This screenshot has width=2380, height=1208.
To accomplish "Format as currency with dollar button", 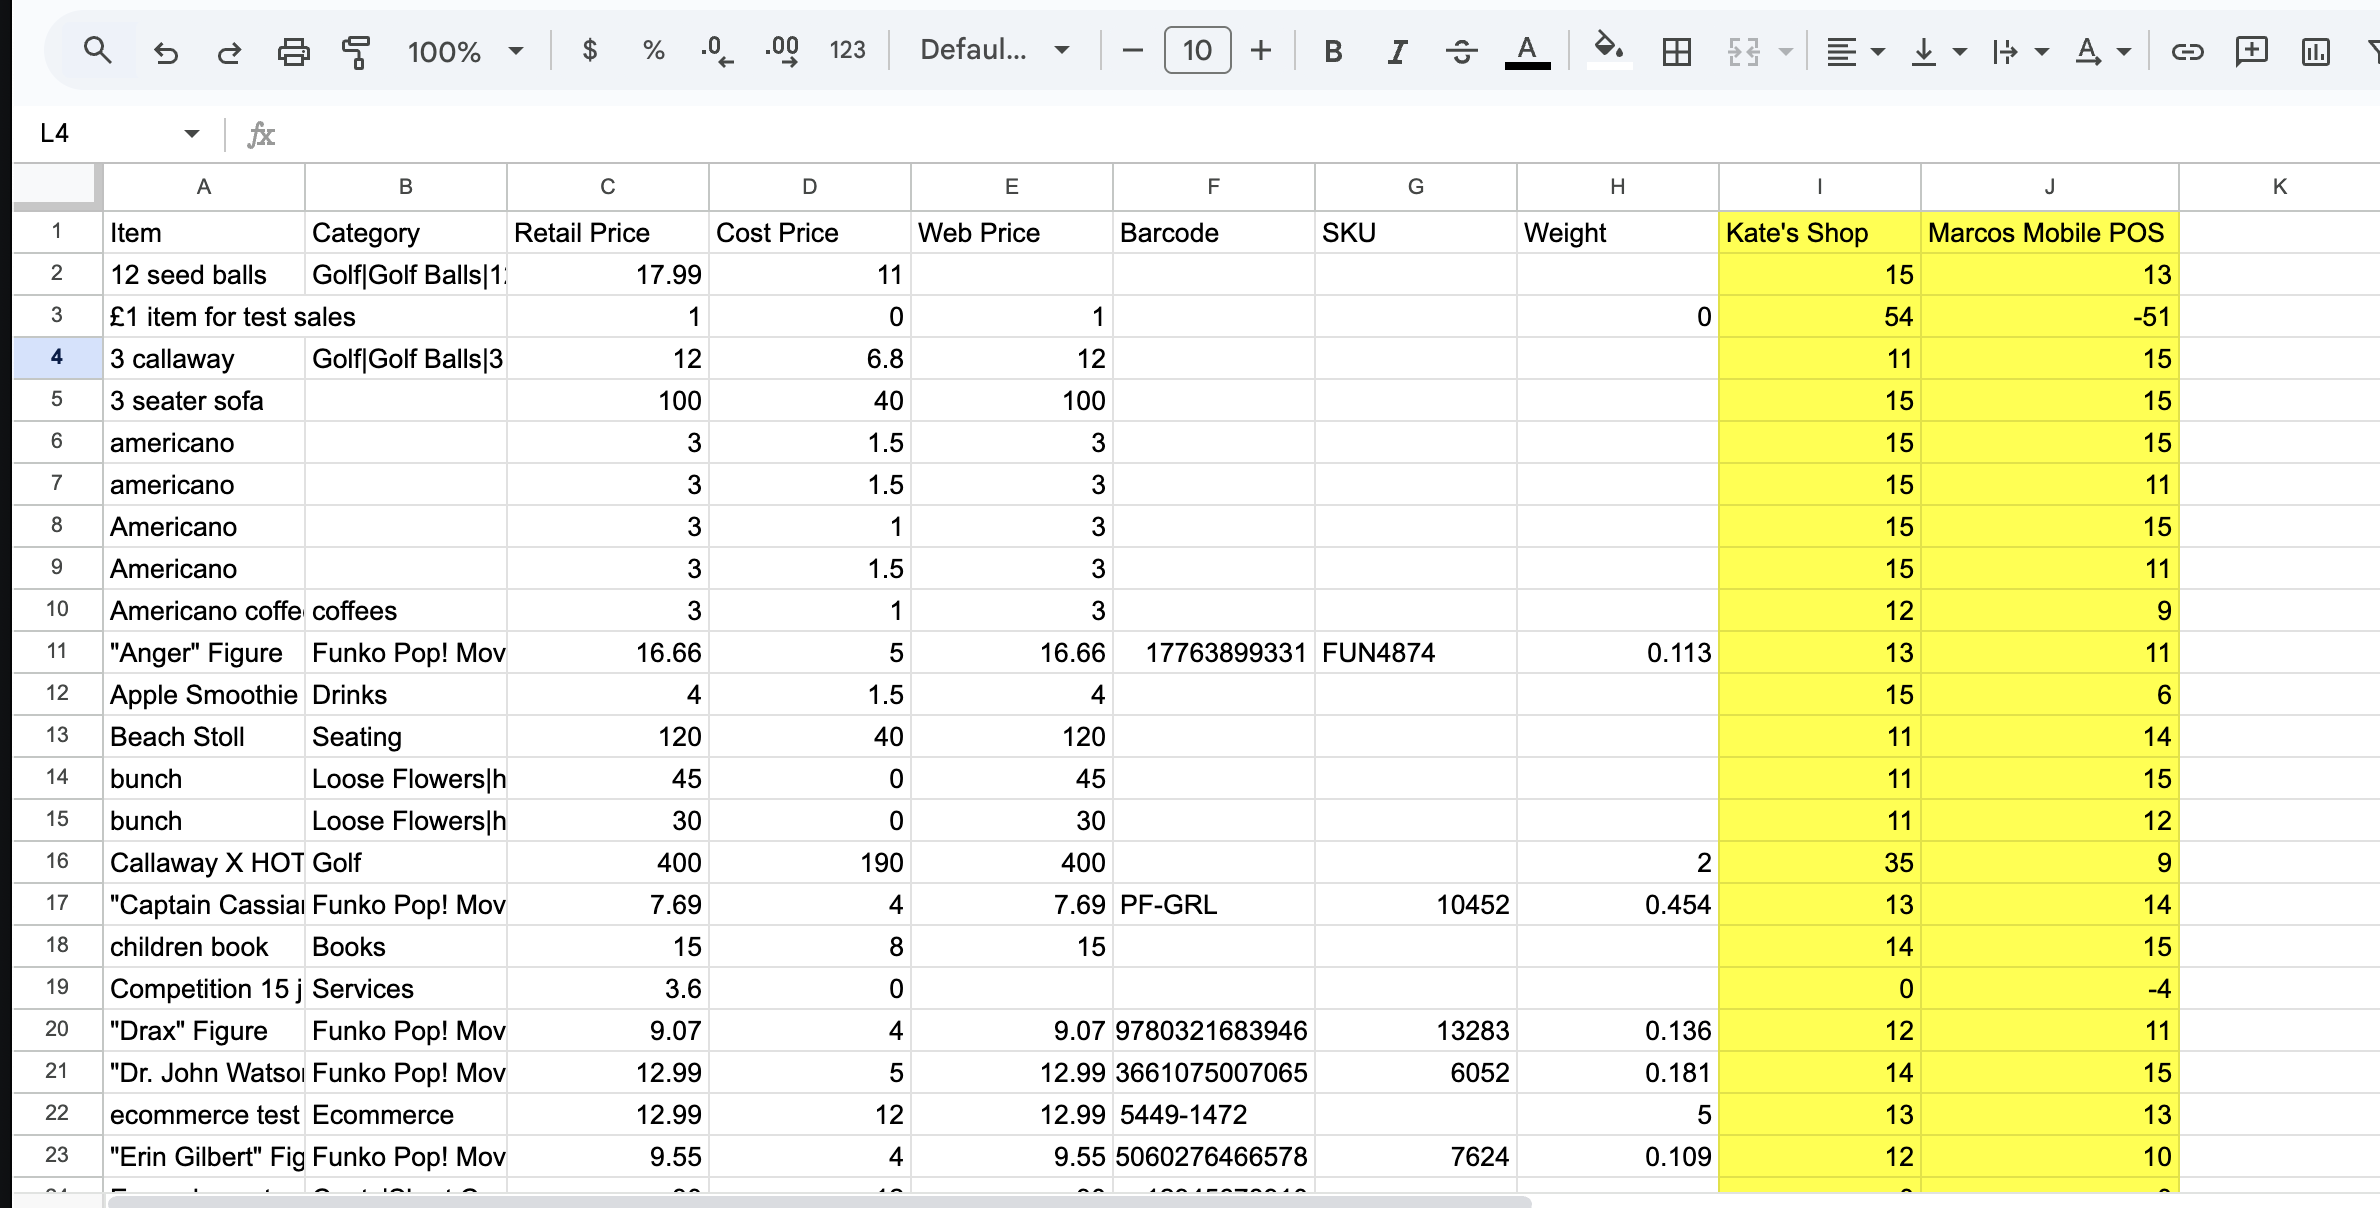I will (590, 50).
